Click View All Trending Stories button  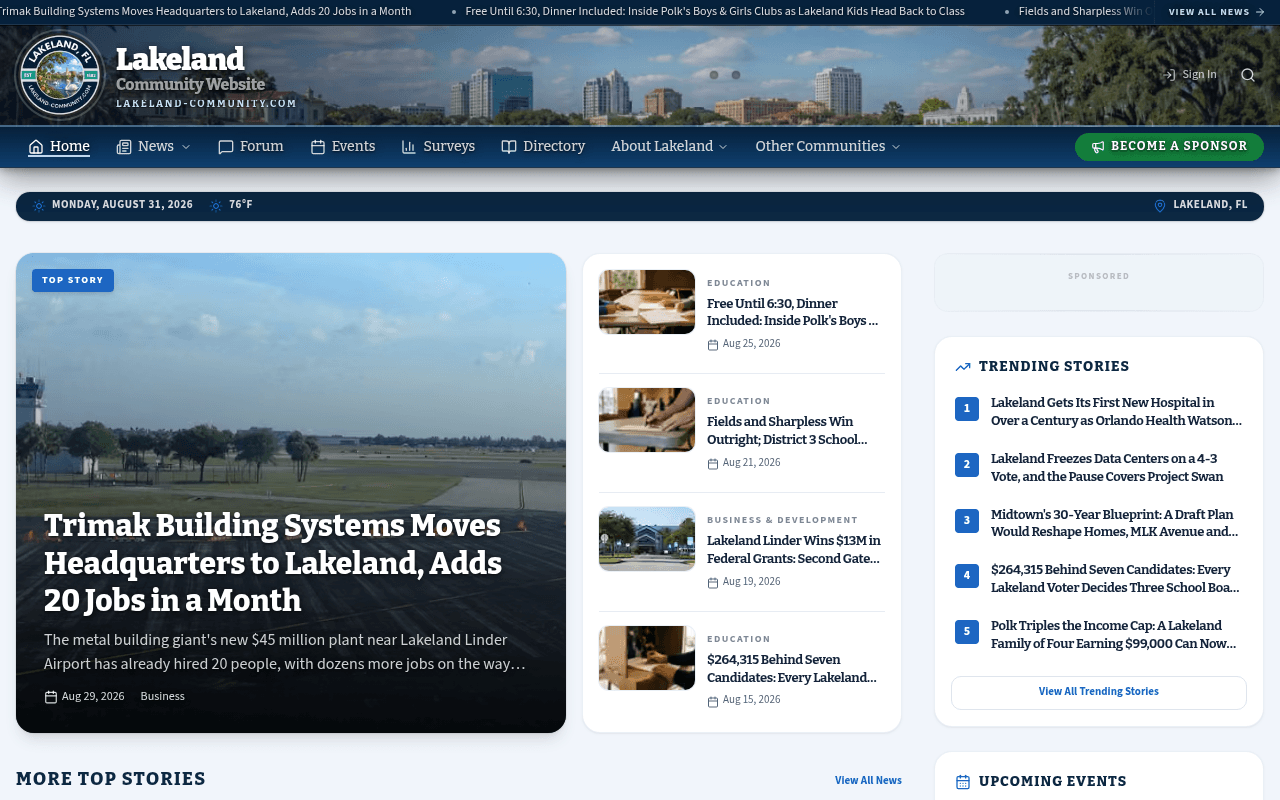(1099, 692)
